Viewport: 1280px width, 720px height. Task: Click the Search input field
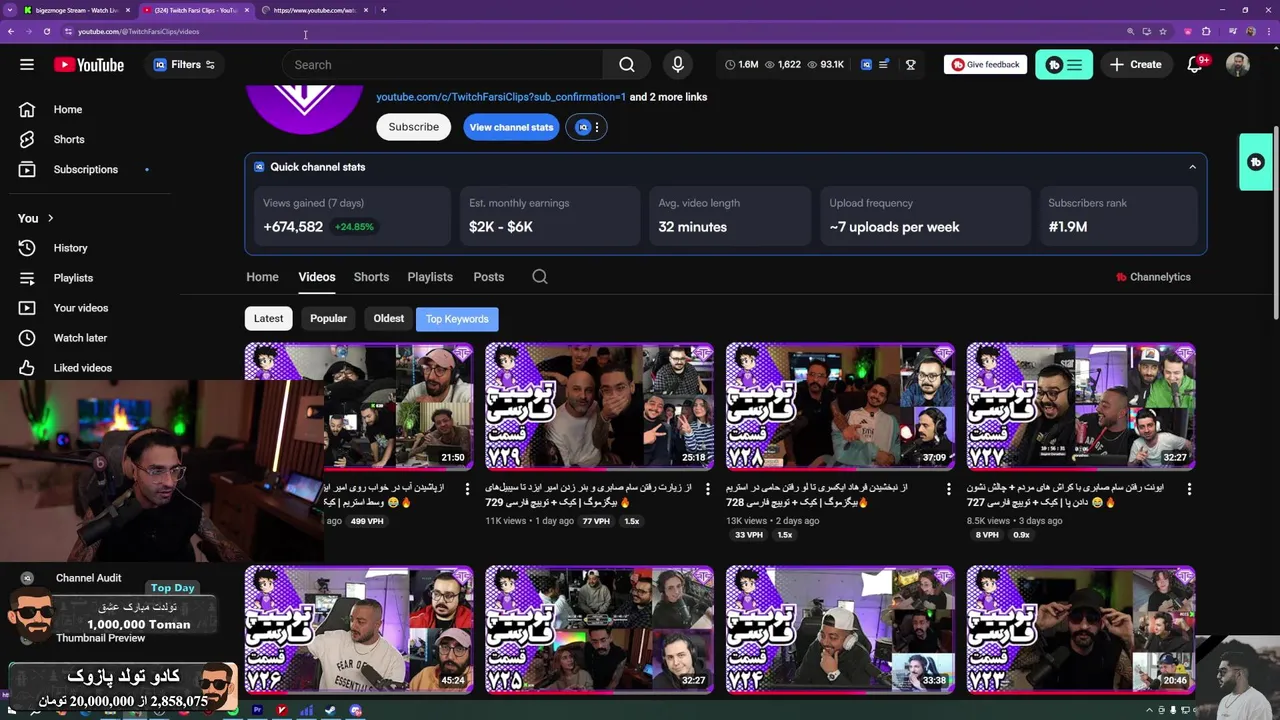pyautogui.click(x=443, y=65)
